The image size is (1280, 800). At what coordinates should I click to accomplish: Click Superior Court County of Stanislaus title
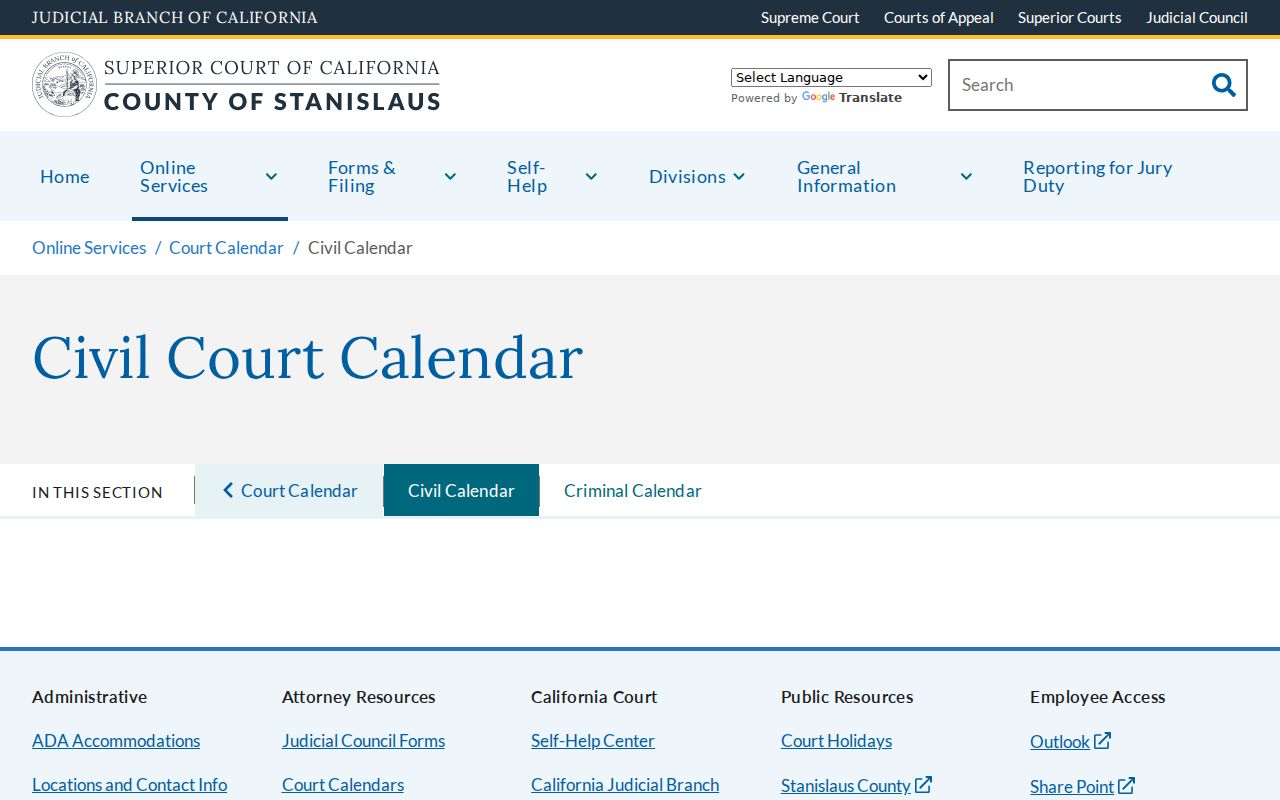coord(271,85)
